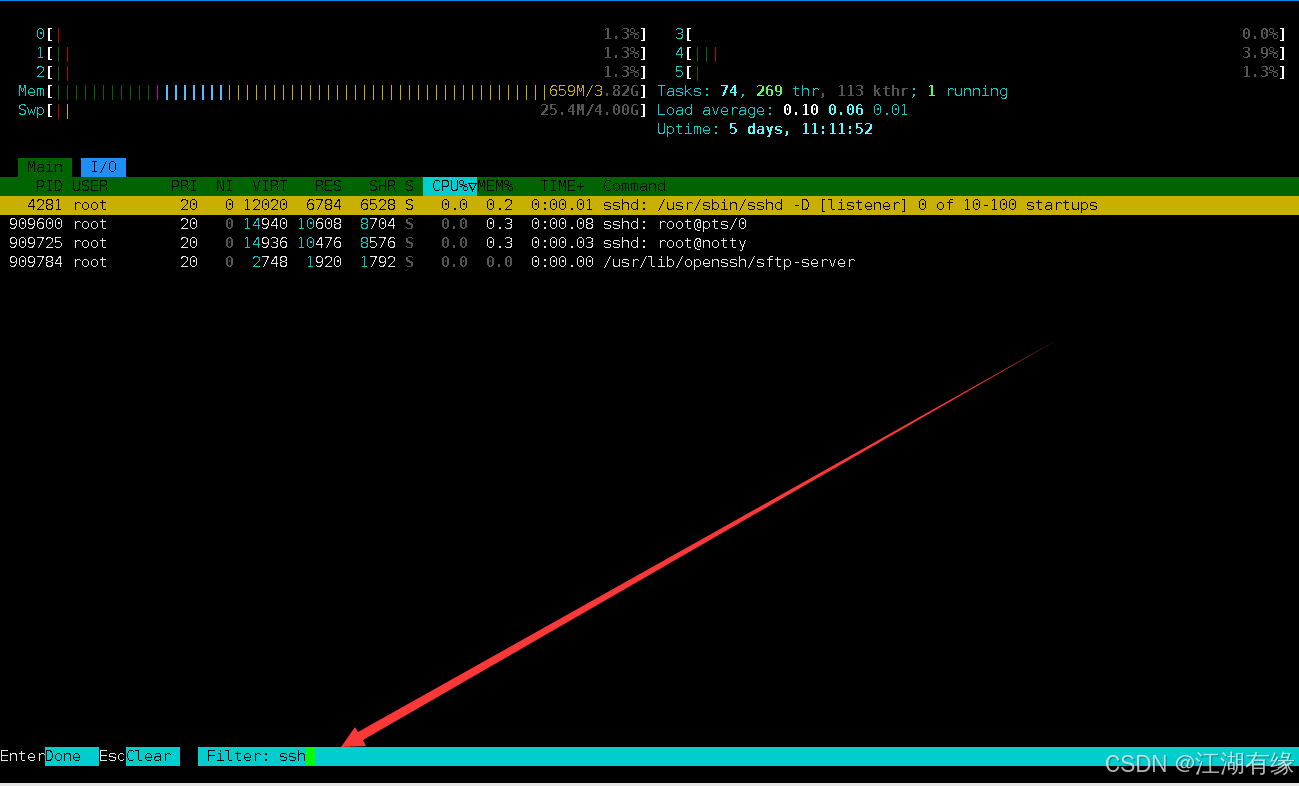
Task: Switch to the Main tab
Action: (x=44, y=167)
